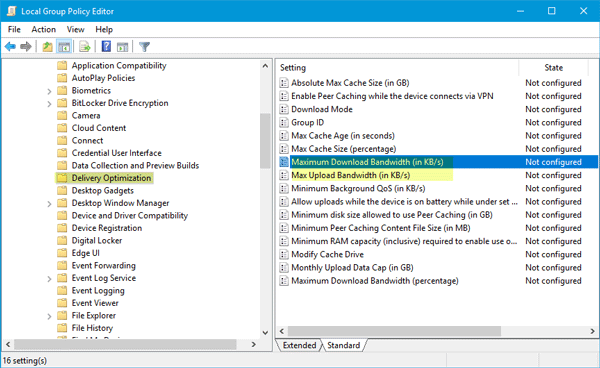Select Minimum Peer Caching Content File Size
This screenshot has height=368, width=600.
pos(381,228)
